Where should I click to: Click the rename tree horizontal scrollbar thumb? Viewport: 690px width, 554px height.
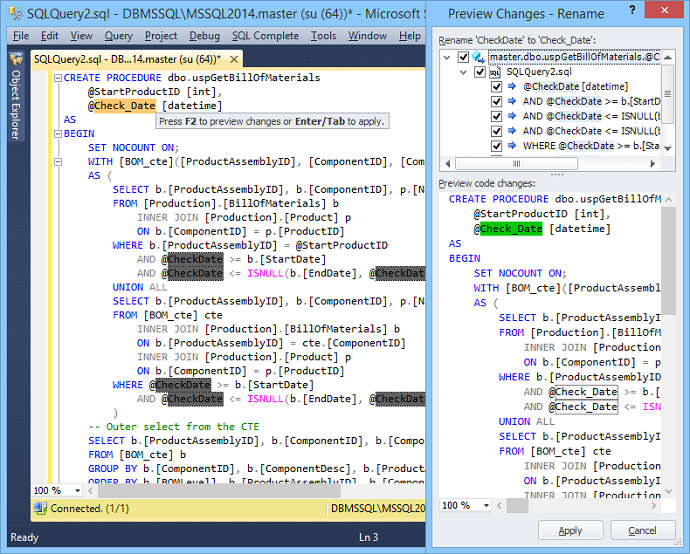point(517,164)
